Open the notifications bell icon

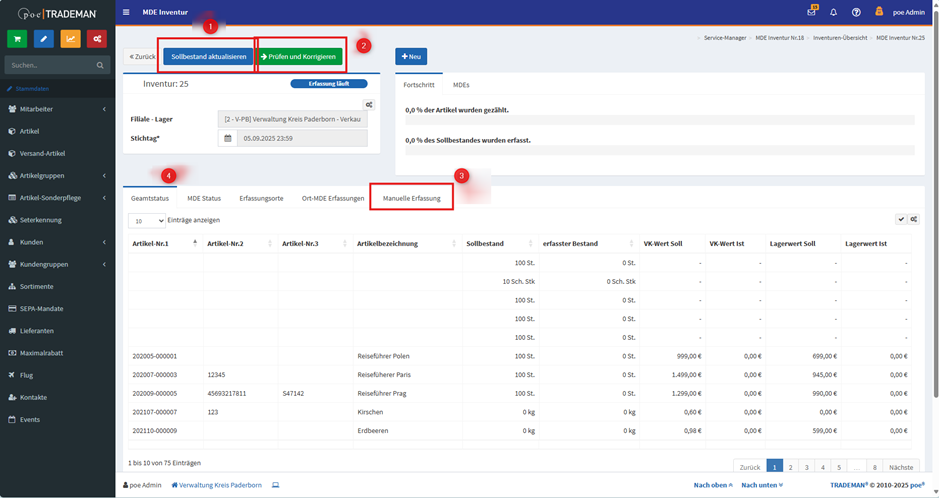tap(833, 12)
